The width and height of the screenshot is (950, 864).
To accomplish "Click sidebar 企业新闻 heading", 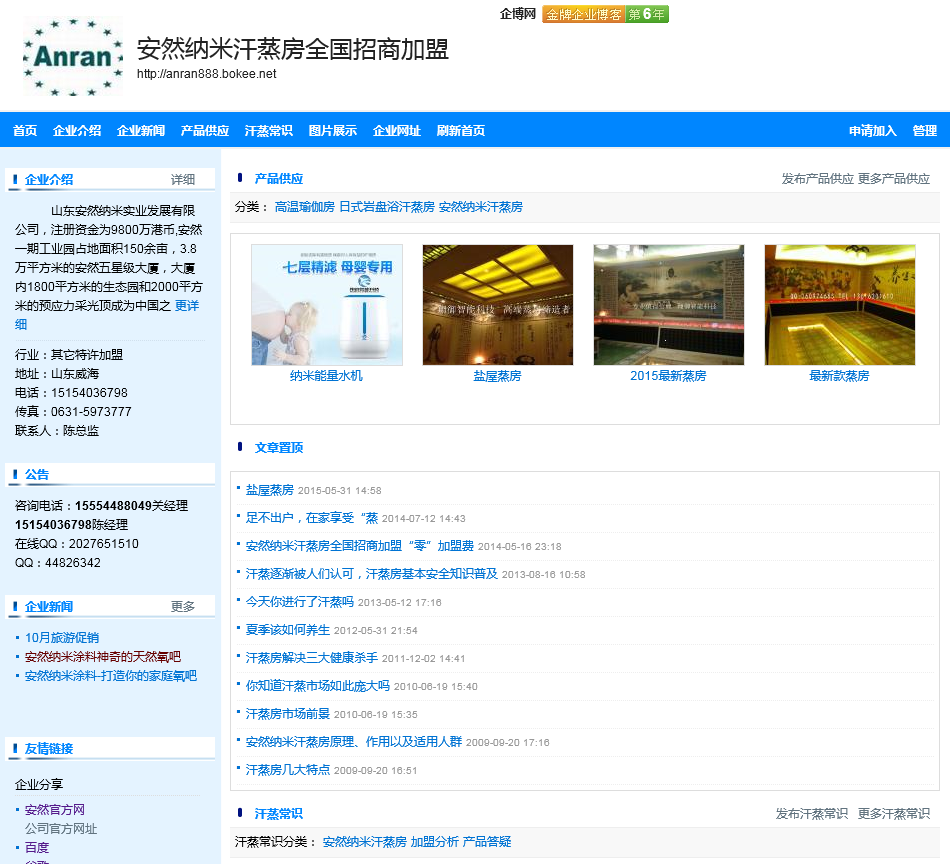I will (49, 606).
